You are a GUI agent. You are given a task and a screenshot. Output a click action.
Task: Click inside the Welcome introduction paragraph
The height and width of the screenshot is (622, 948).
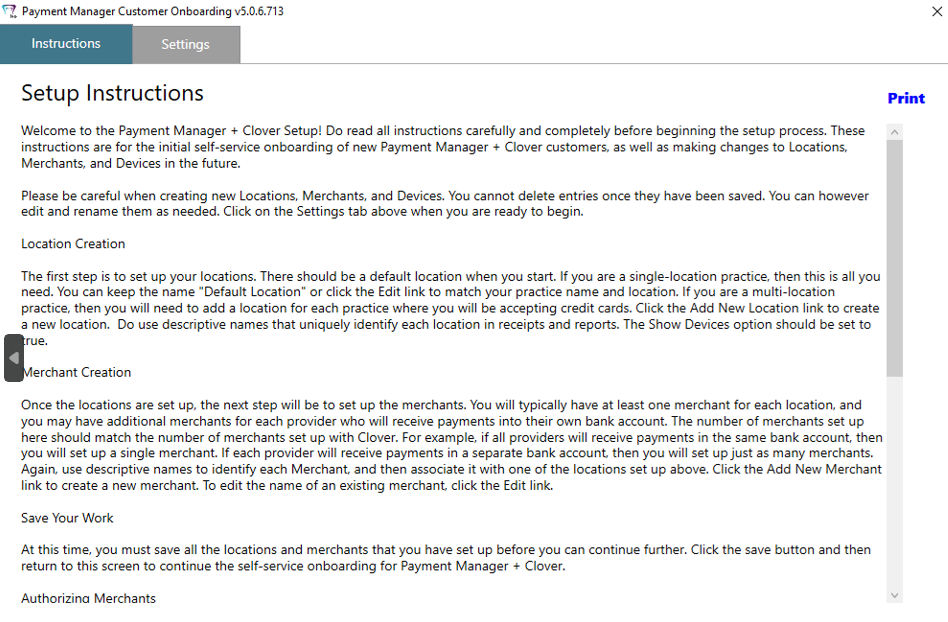point(443,147)
